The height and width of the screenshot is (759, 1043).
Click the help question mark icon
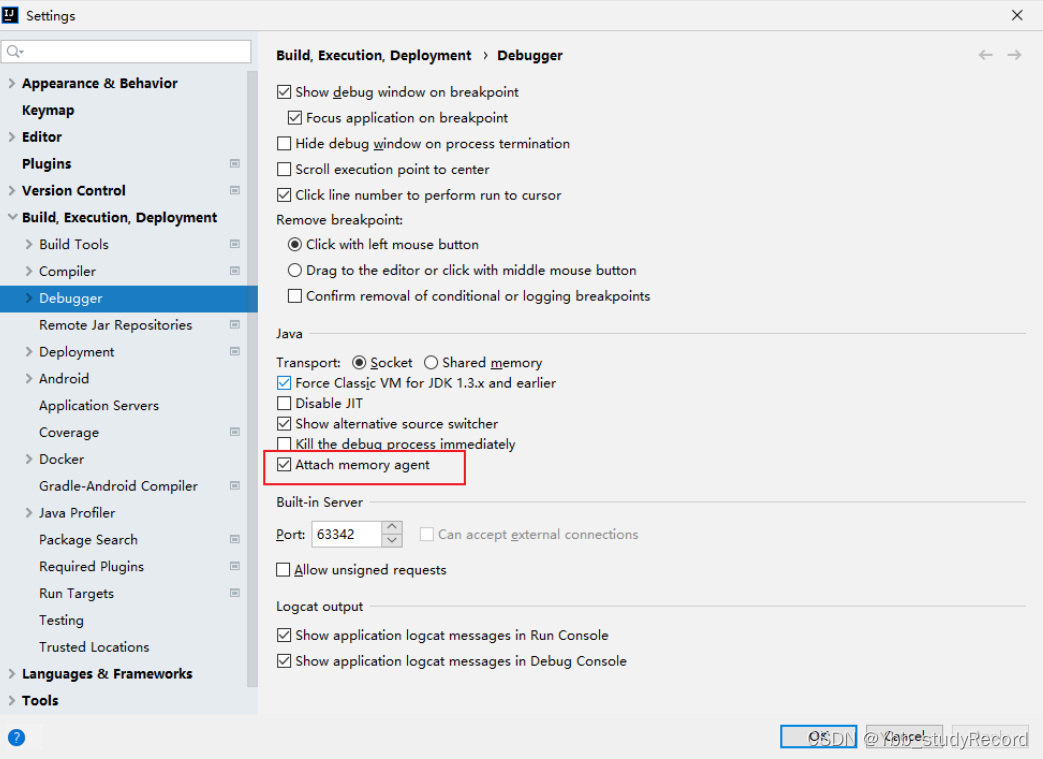tap(17, 737)
